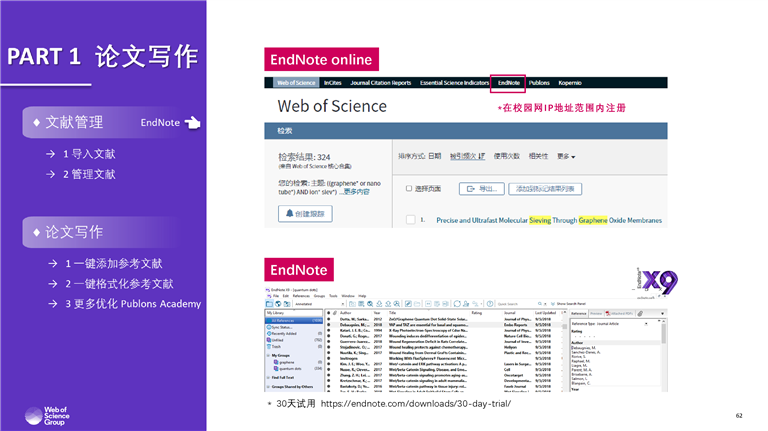Select quantum dots group in My Groups
The image size is (768, 431).
point(294,369)
